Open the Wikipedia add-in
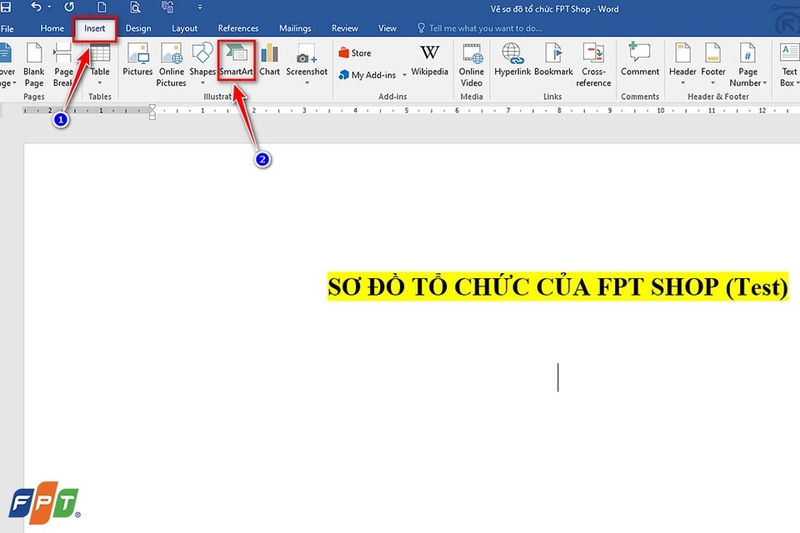The image size is (800, 533). pos(430,60)
